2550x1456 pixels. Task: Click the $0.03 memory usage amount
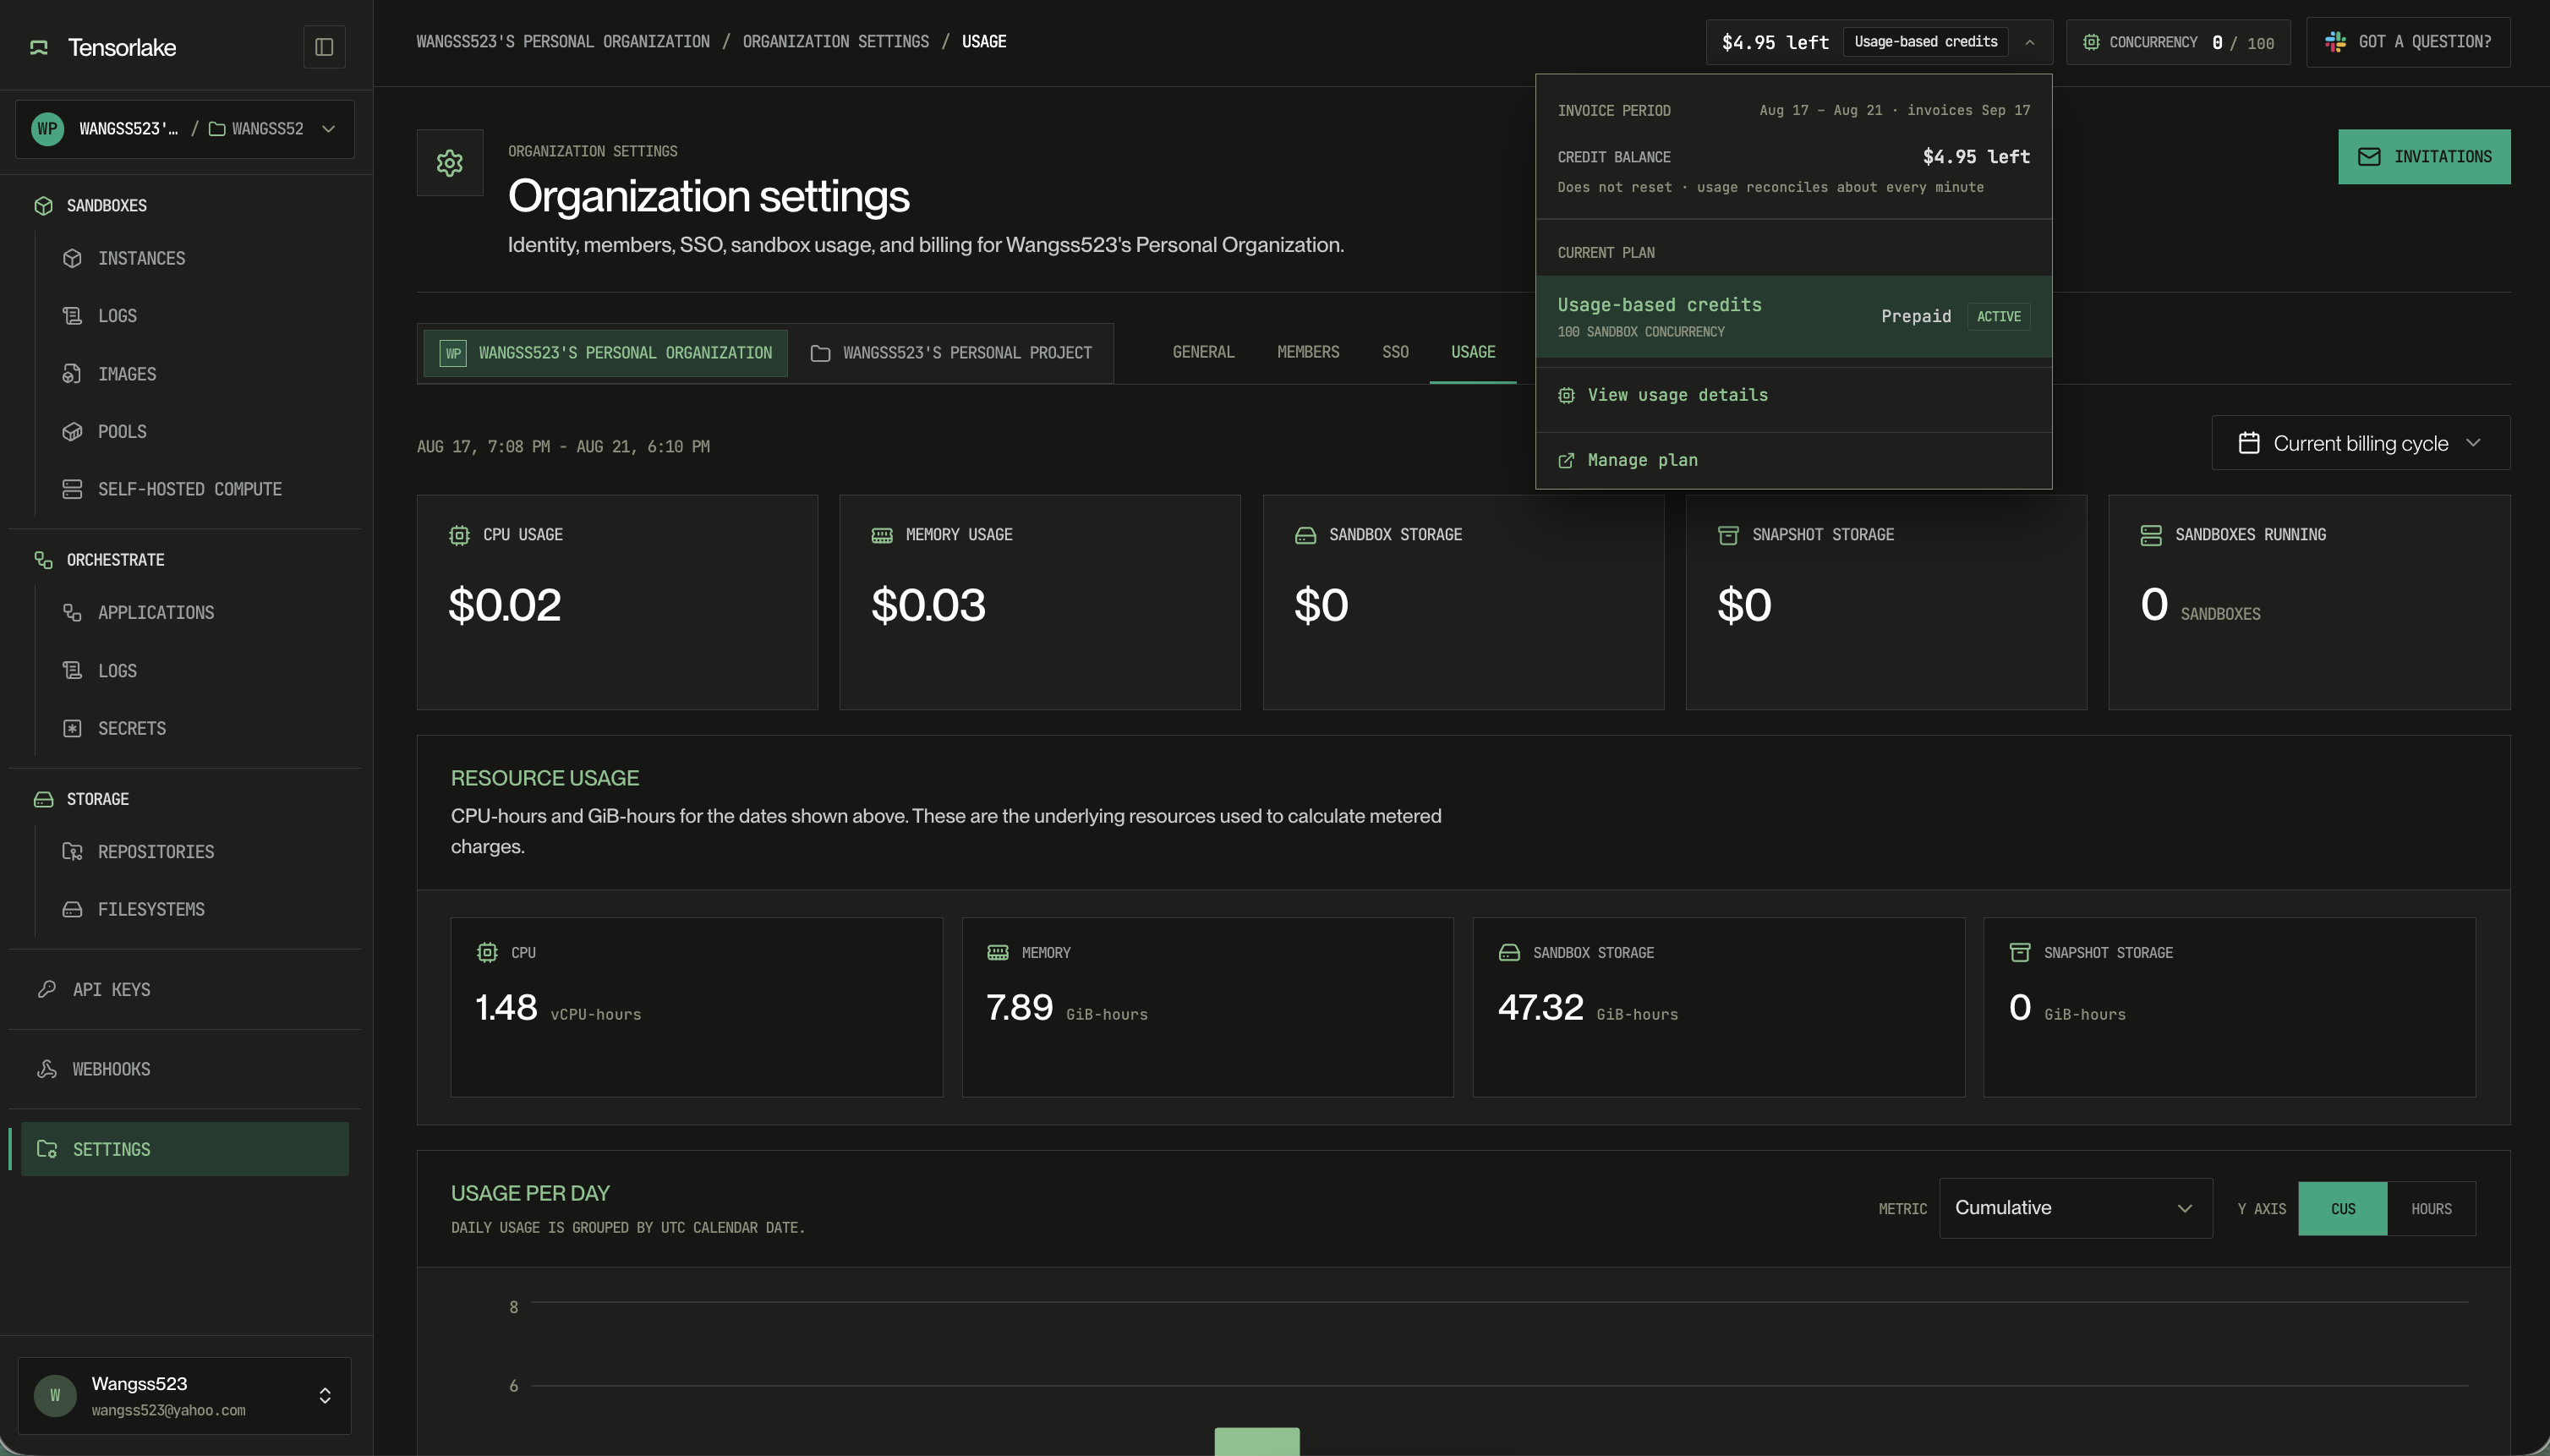coord(928,605)
